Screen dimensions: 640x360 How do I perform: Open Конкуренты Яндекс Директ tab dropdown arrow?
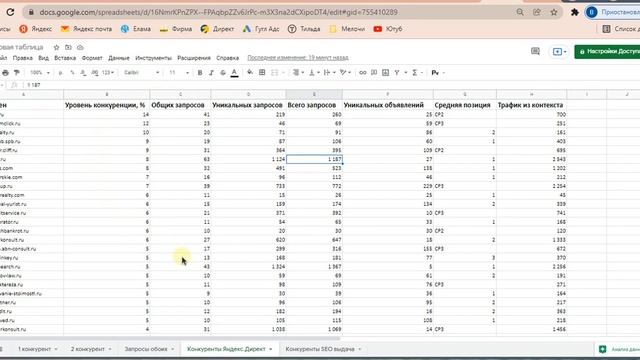pyautogui.click(x=271, y=349)
